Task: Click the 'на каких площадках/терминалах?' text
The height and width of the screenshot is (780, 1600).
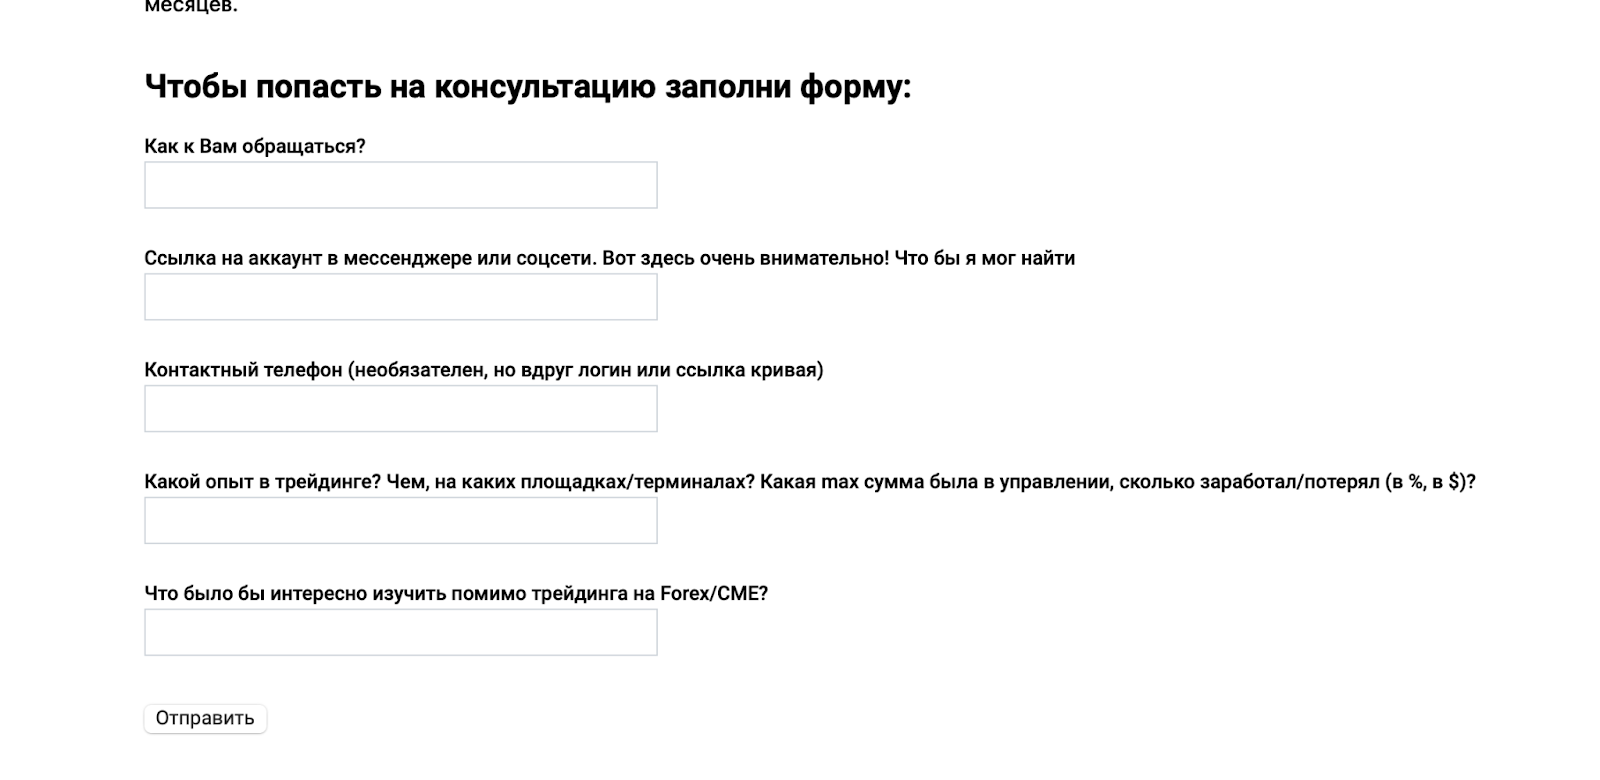Action: click(x=595, y=482)
